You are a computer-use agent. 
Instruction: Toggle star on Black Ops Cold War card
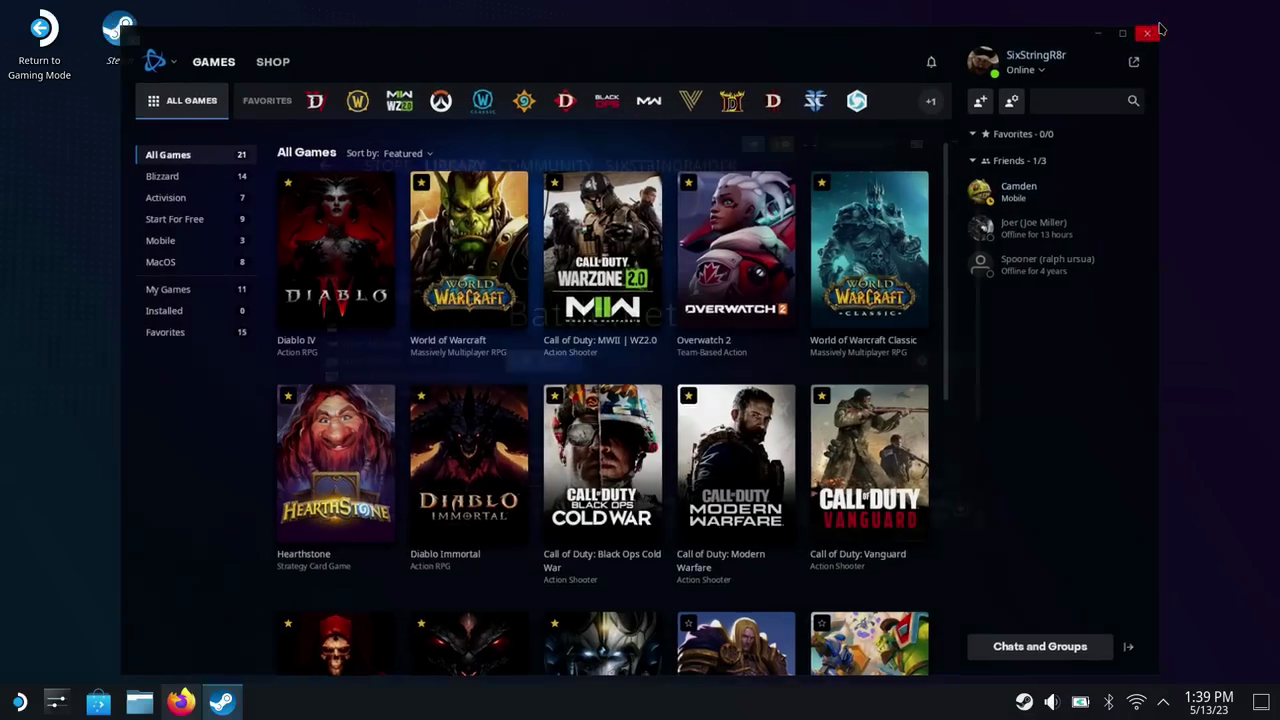[x=554, y=396]
